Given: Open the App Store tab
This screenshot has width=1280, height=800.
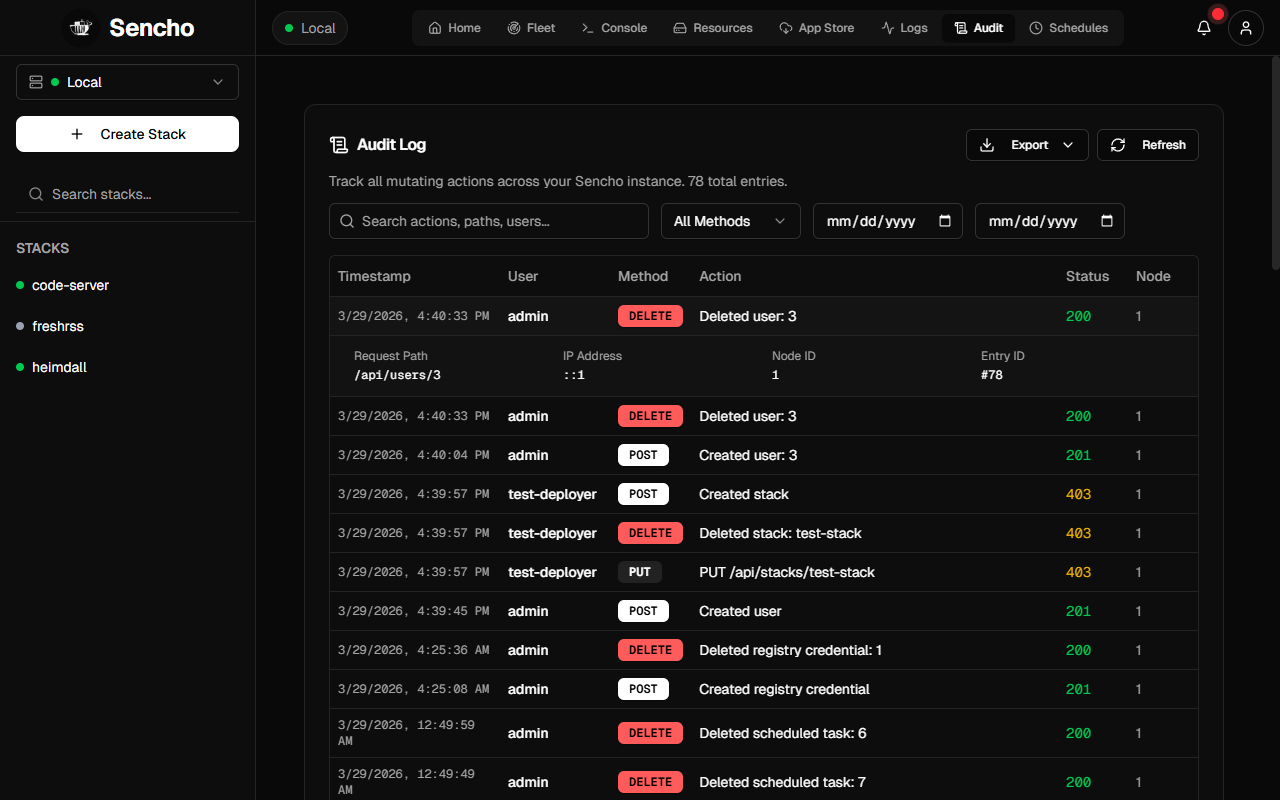Looking at the screenshot, I should point(817,28).
